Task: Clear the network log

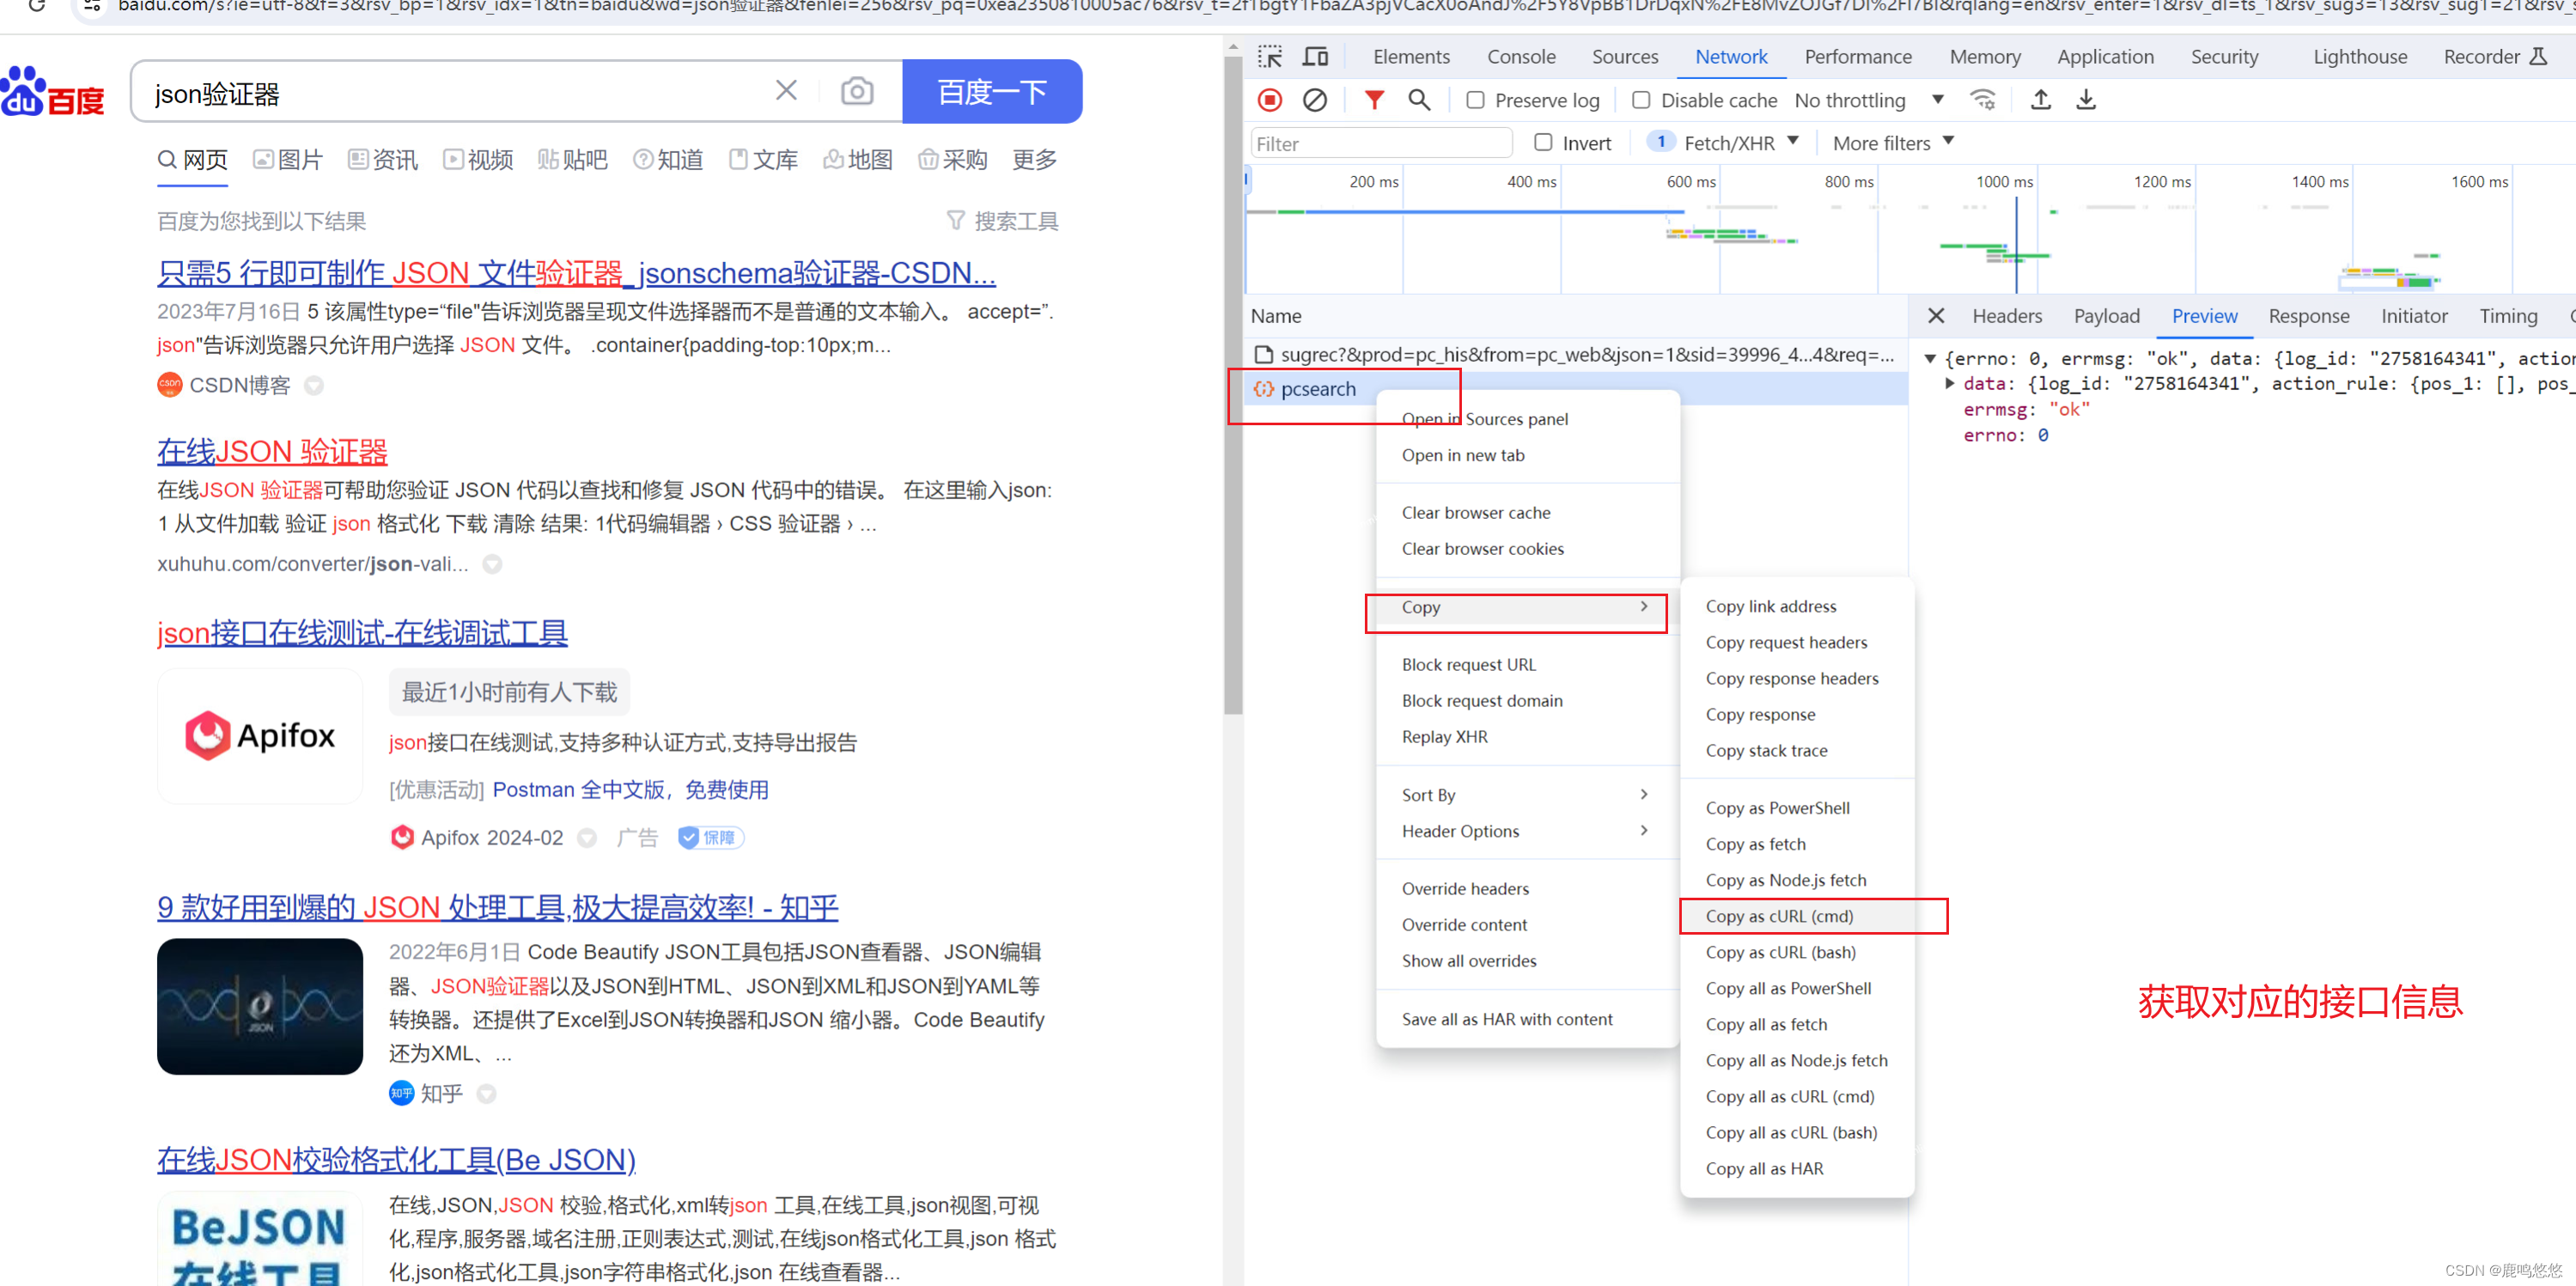Action: 1315,100
